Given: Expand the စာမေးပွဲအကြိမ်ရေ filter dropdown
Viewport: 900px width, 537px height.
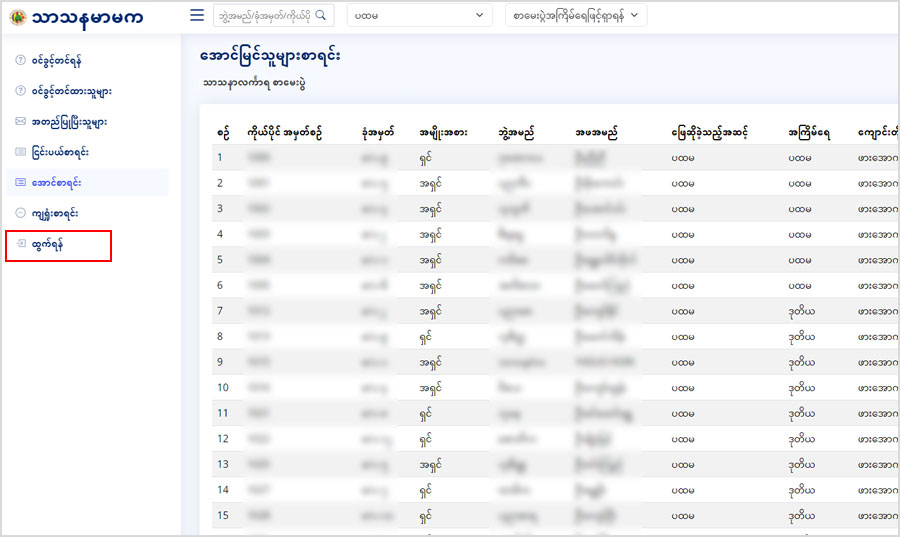Looking at the screenshot, I should coord(575,16).
